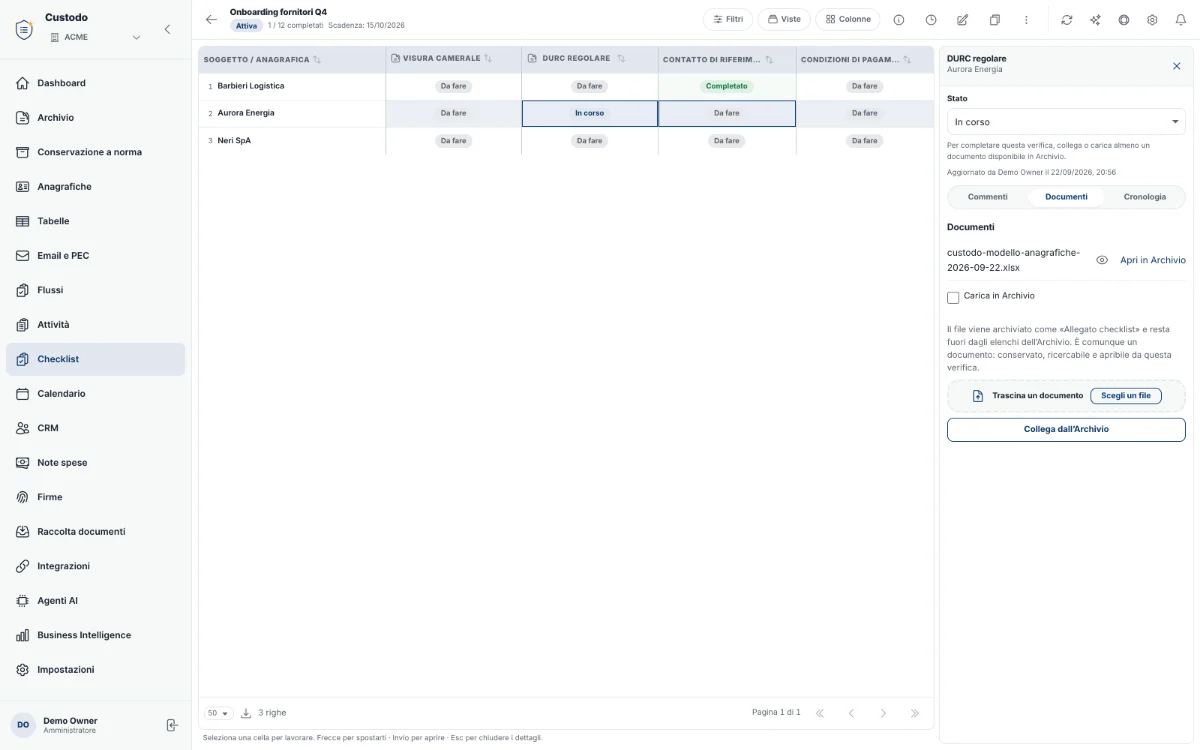
Task: Open Dashboard from the sidebar
Action: tap(95, 83)
